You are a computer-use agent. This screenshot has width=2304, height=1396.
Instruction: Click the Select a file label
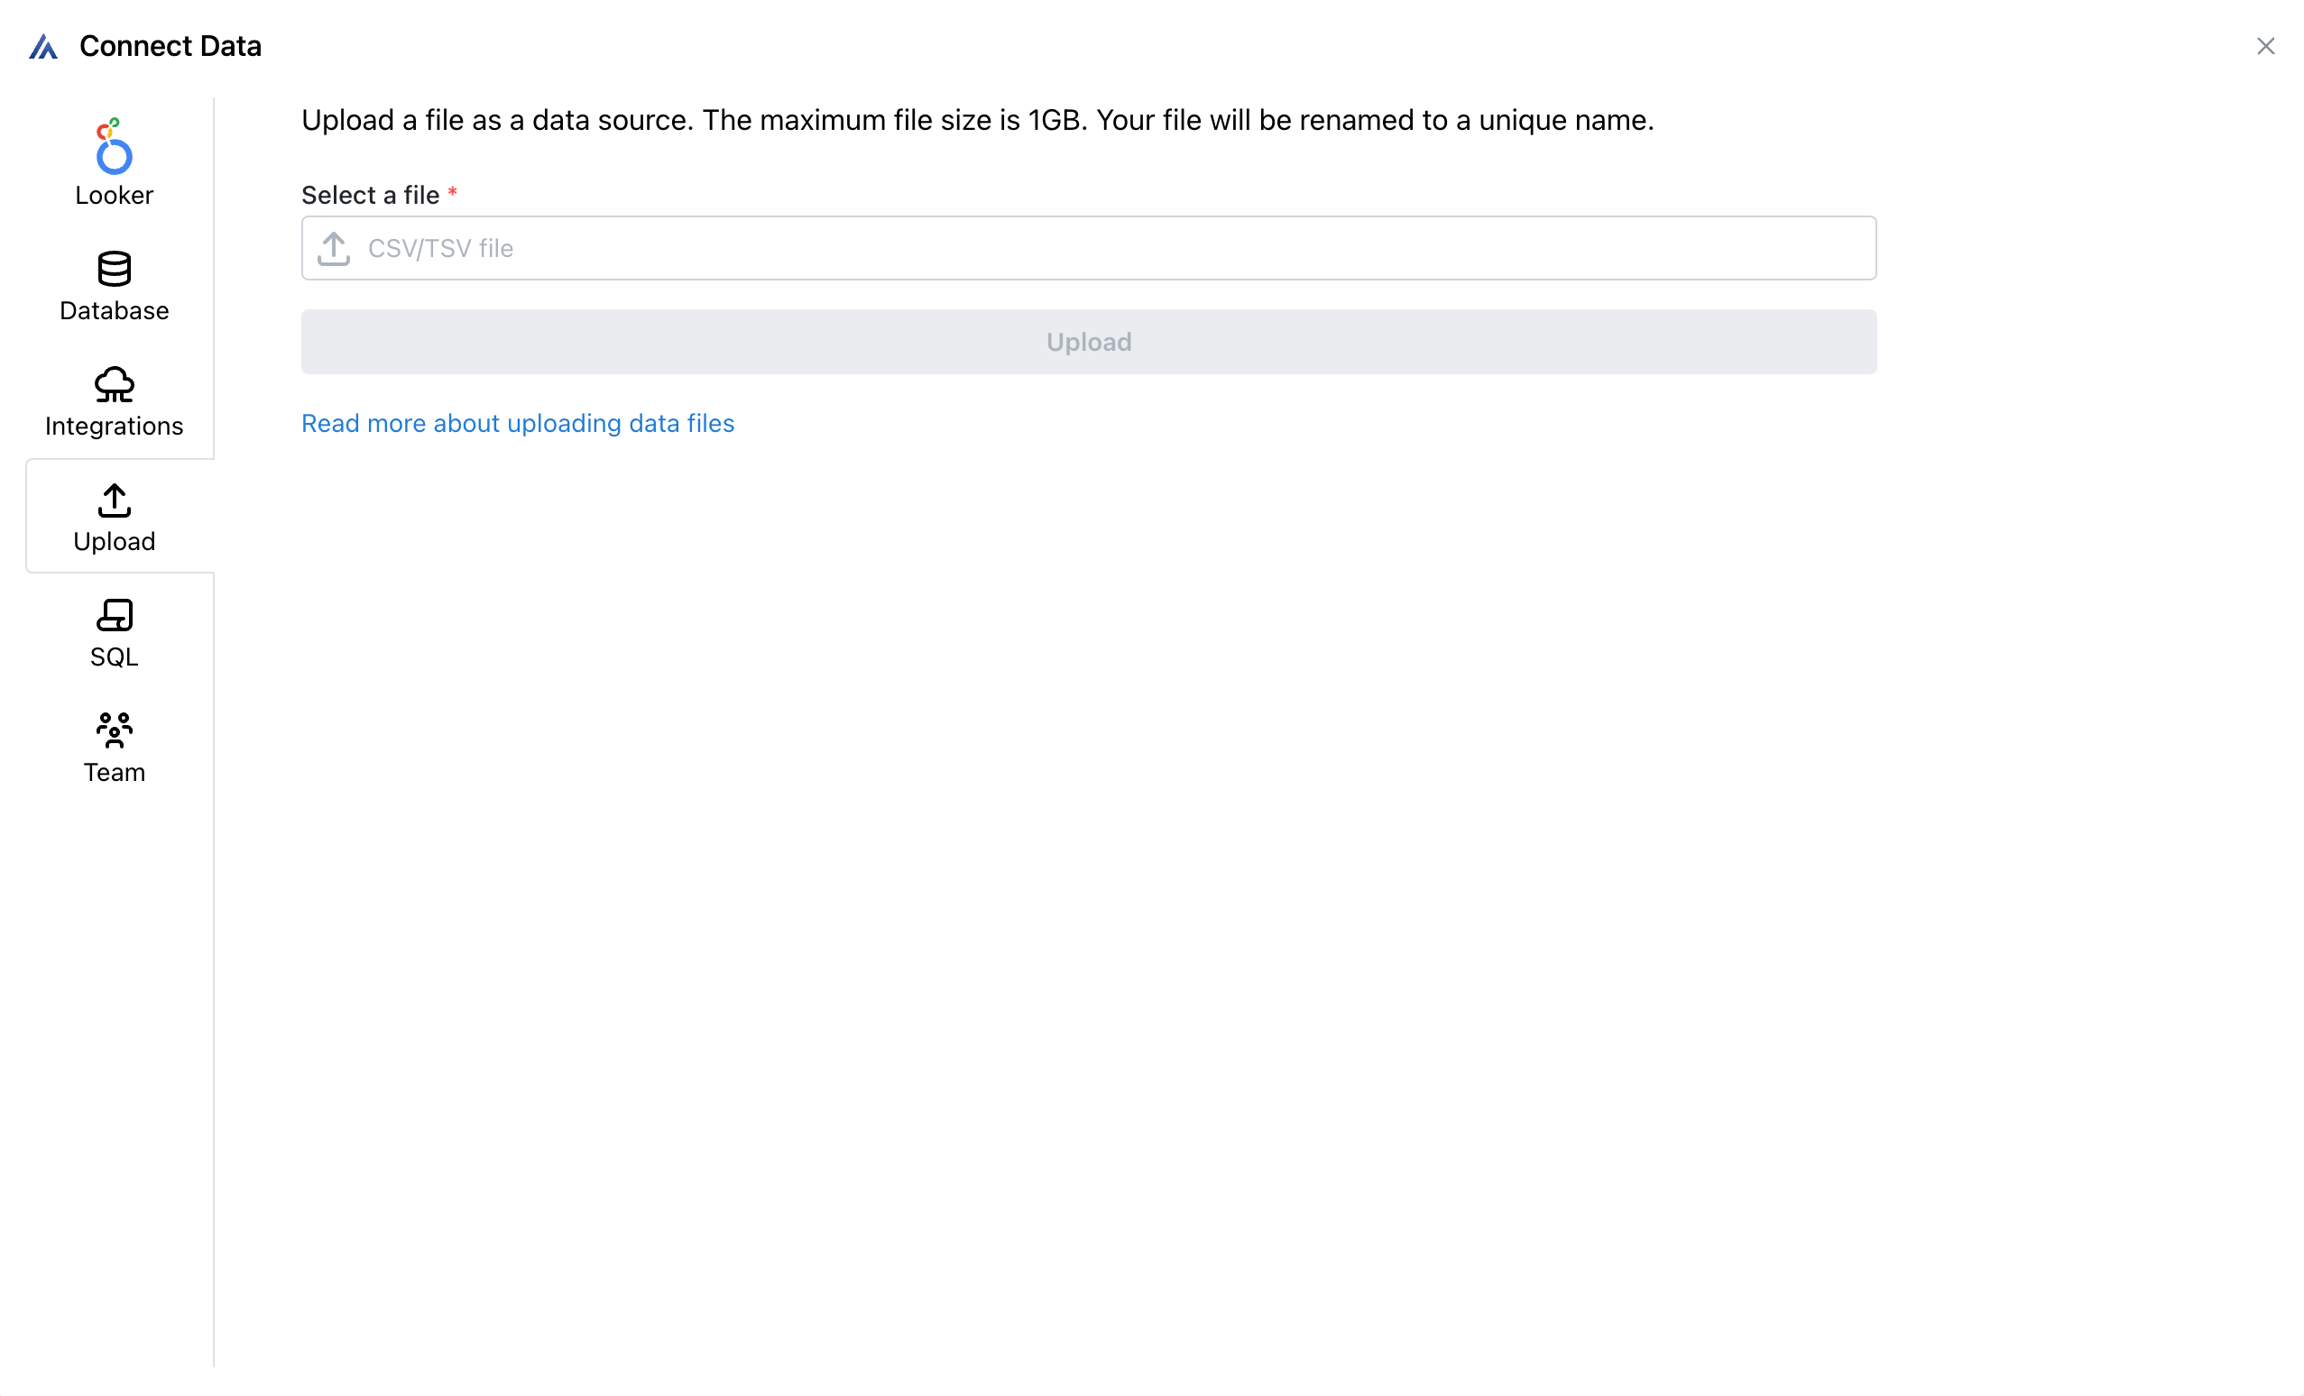370,195
